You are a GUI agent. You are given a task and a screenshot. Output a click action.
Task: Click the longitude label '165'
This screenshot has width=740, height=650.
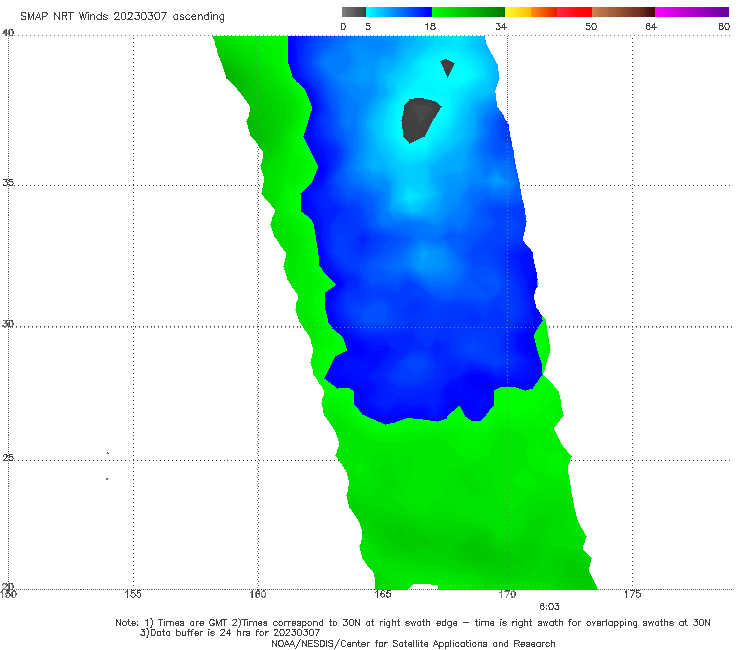pos(383,594)
